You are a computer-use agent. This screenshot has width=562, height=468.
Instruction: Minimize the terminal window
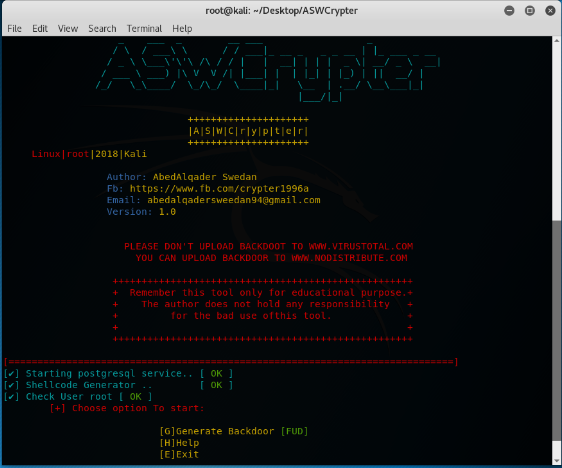[x=509, y=11]
